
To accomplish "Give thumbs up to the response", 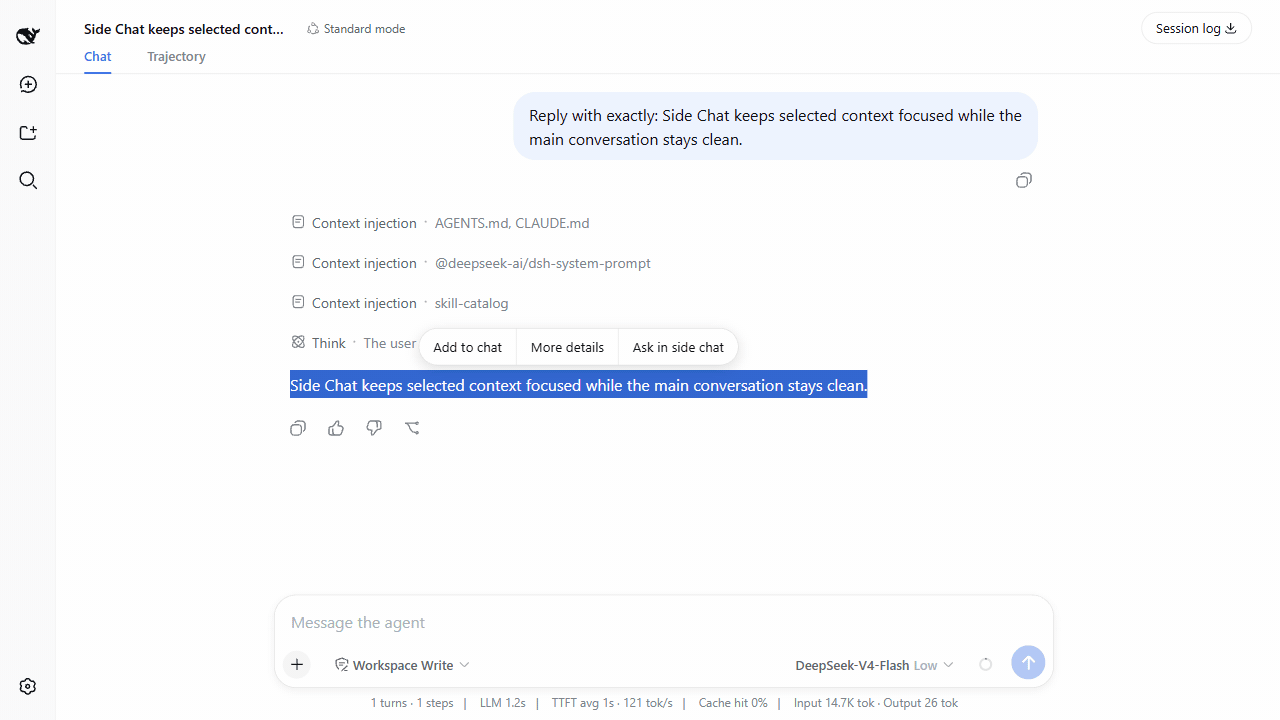I will (336, 428).
